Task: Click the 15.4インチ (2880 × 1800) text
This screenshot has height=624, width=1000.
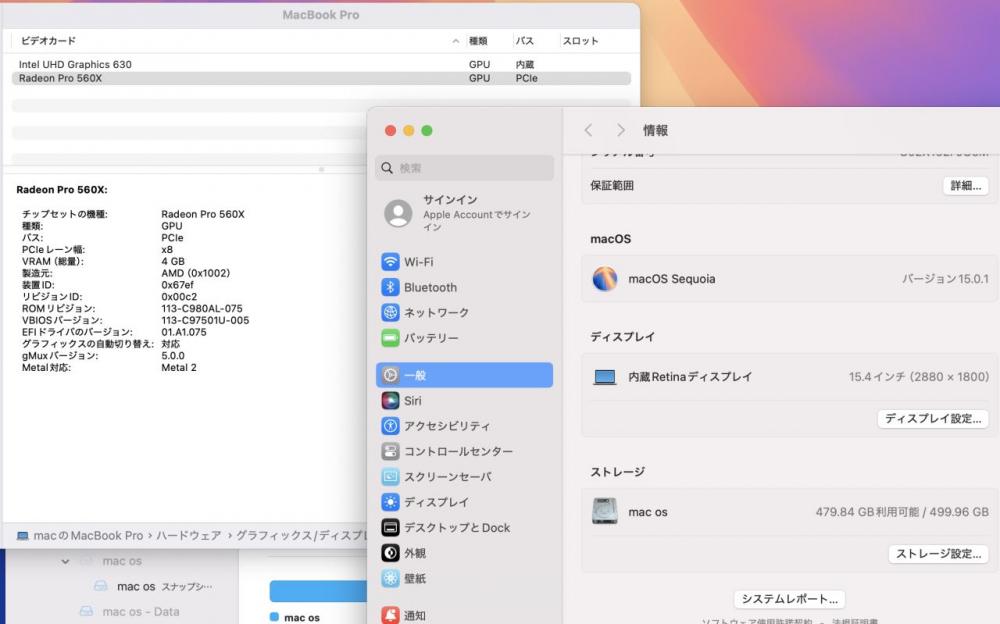Action: point(919,377)
